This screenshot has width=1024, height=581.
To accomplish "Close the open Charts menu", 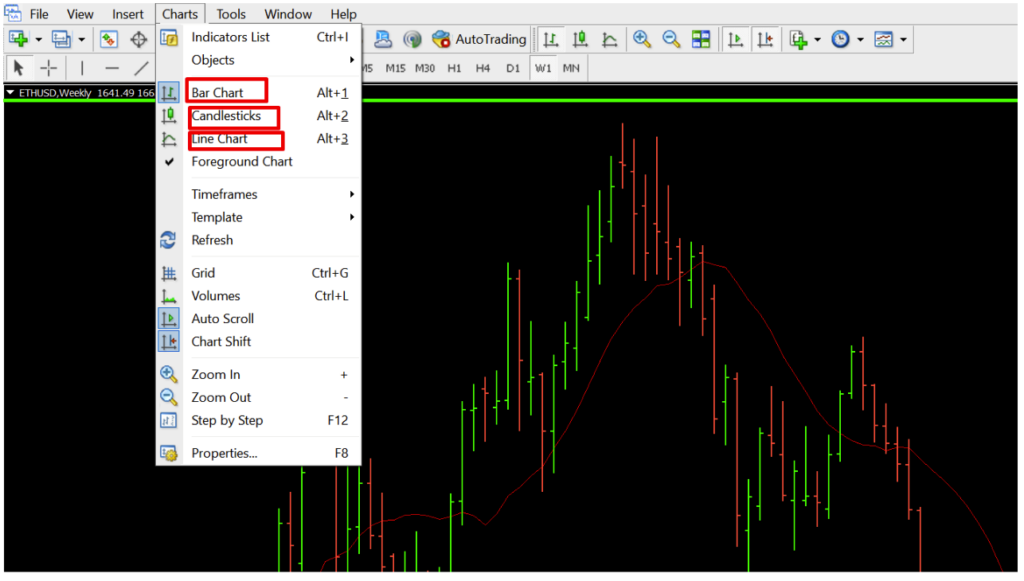I will [180, 14].
